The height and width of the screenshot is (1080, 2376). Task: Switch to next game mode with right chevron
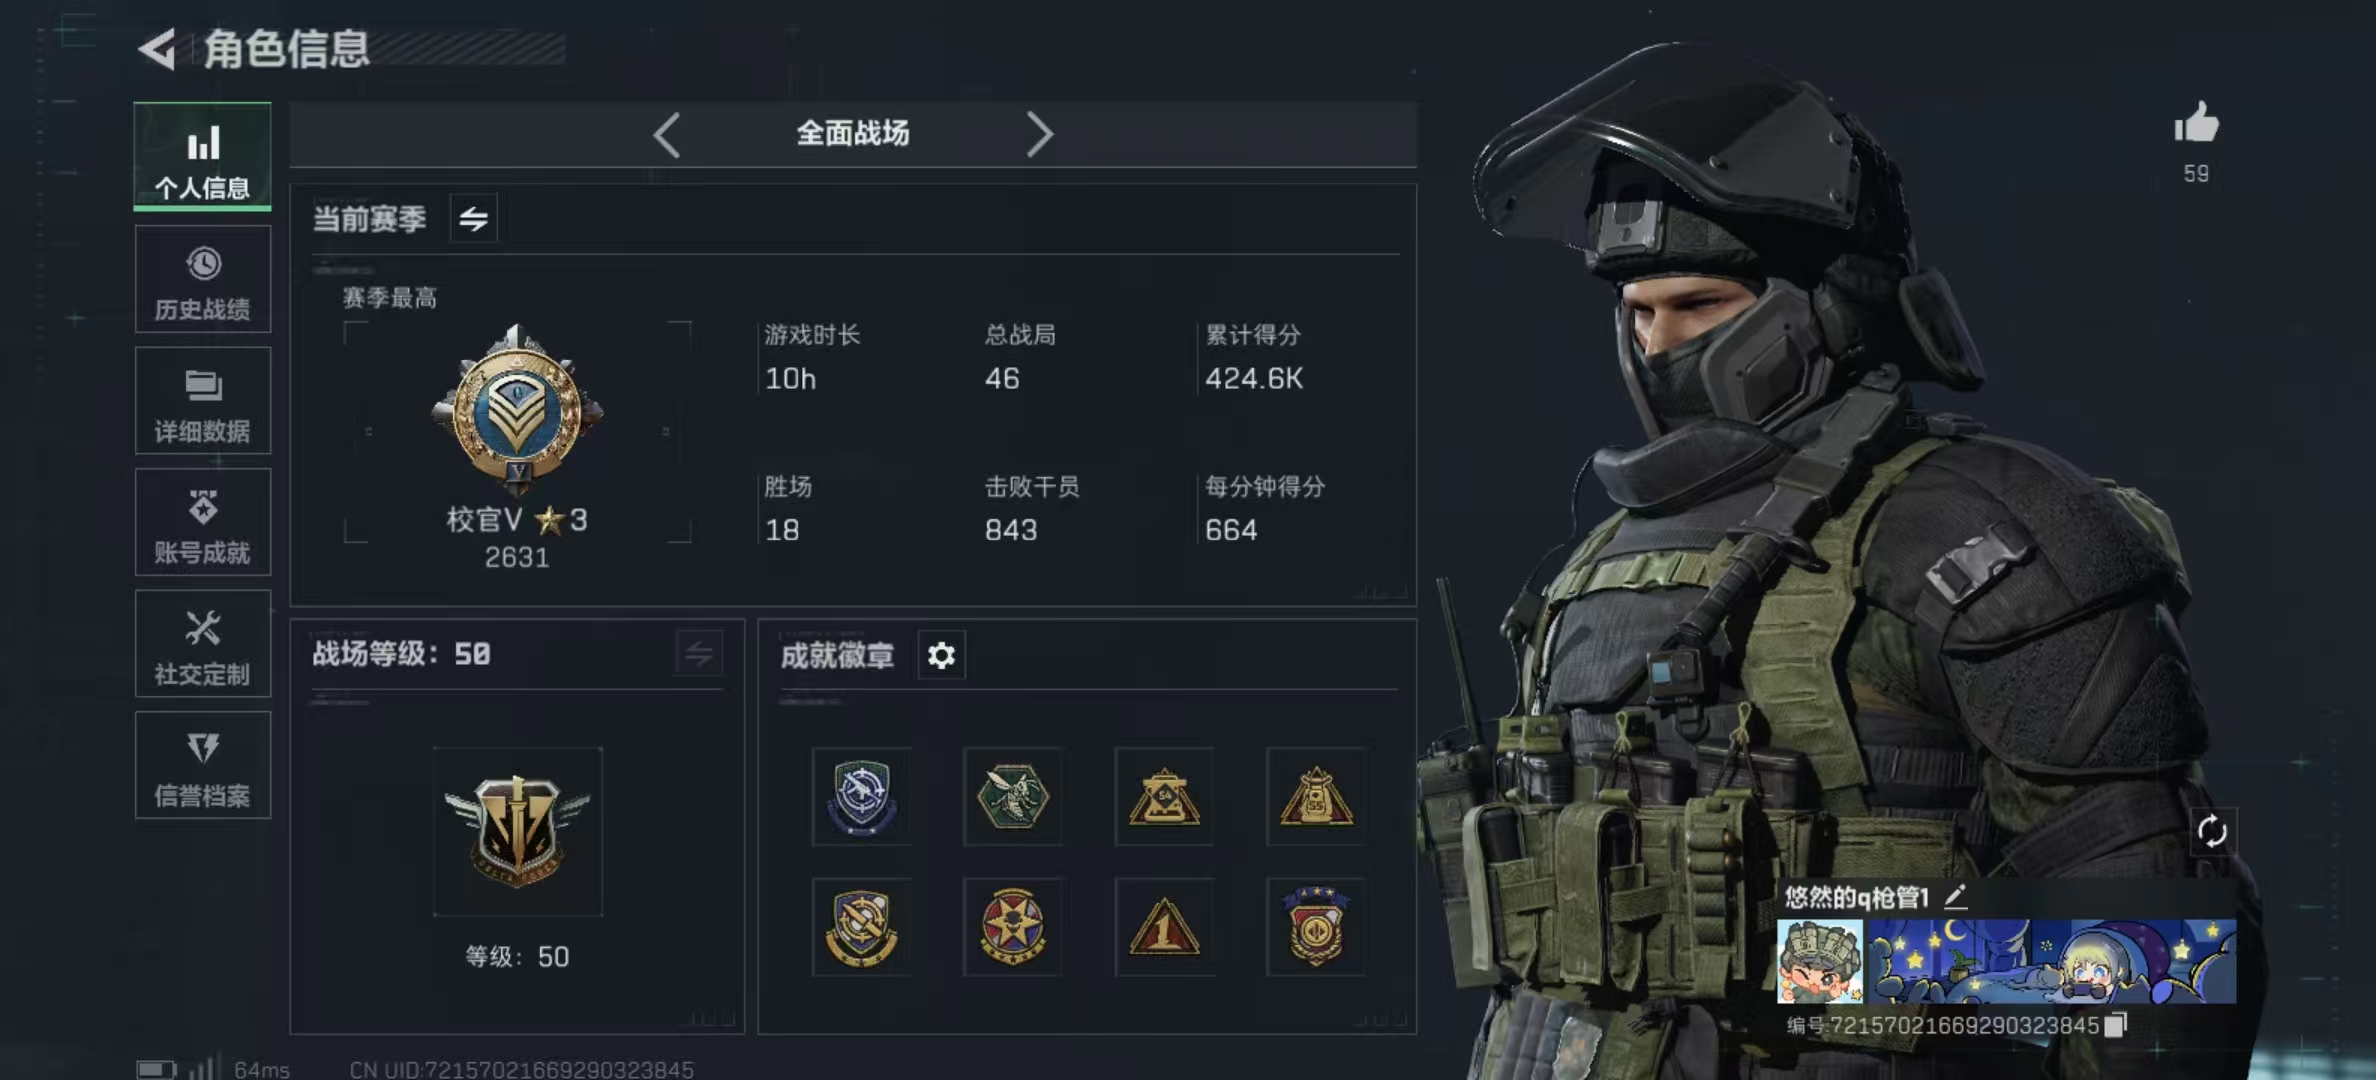click(1039, 134)
